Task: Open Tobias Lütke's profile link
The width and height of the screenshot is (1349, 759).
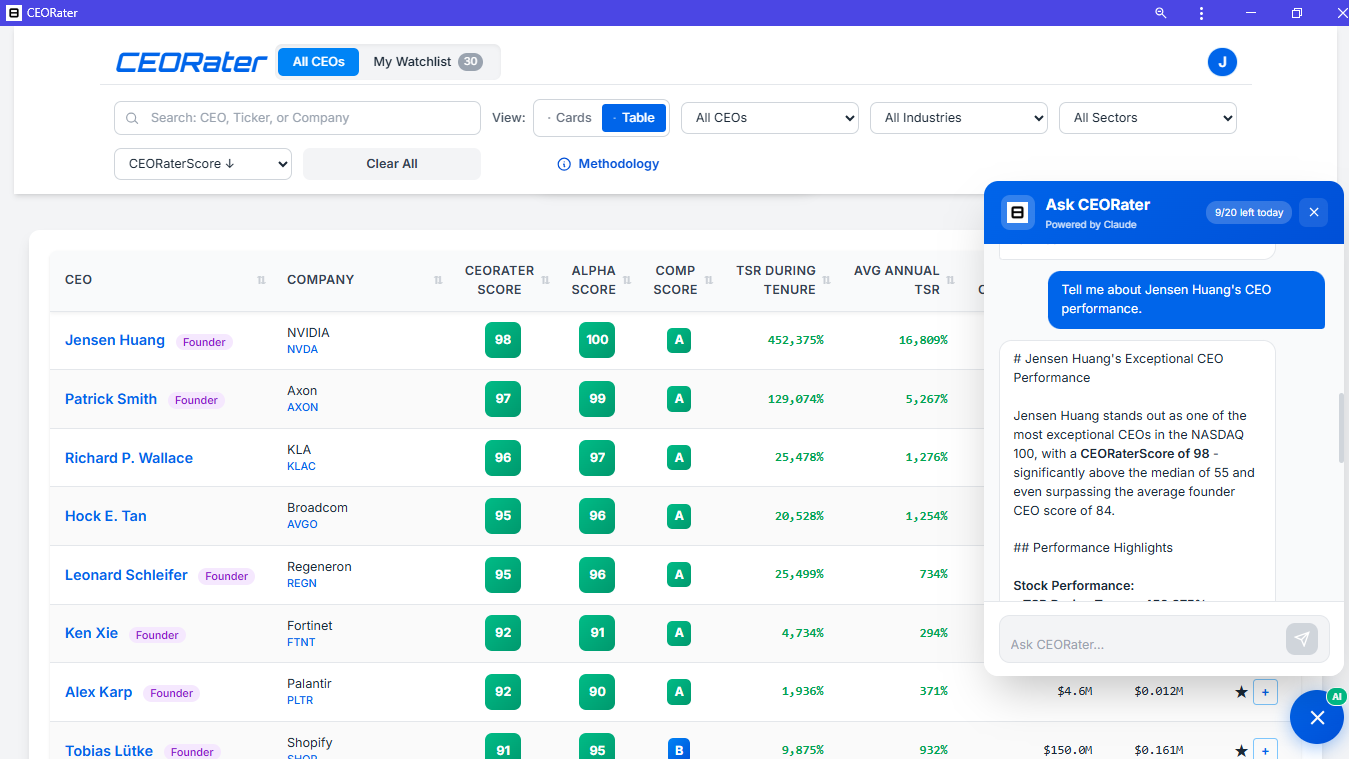Action: (109, 750)
